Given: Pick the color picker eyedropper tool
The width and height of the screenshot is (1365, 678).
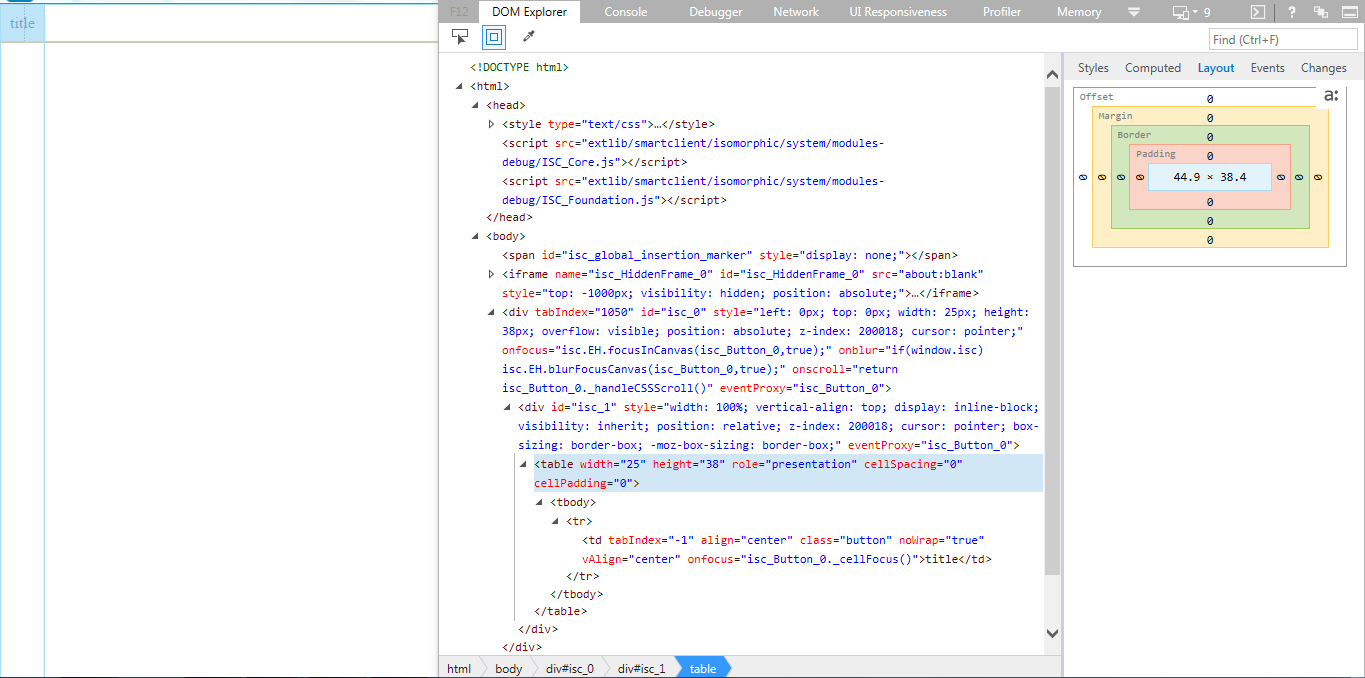Looking at the screenshot, I should (528, 37).
